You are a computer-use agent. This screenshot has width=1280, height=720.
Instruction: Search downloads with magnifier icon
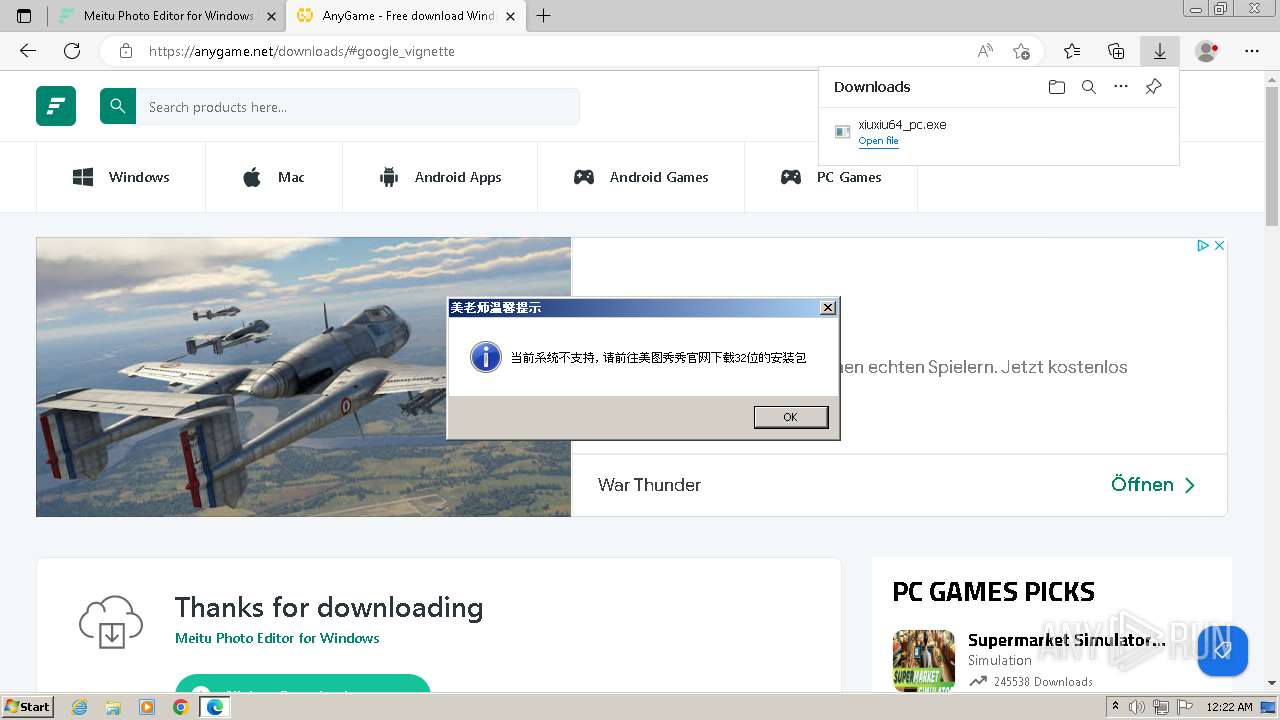1089,87
